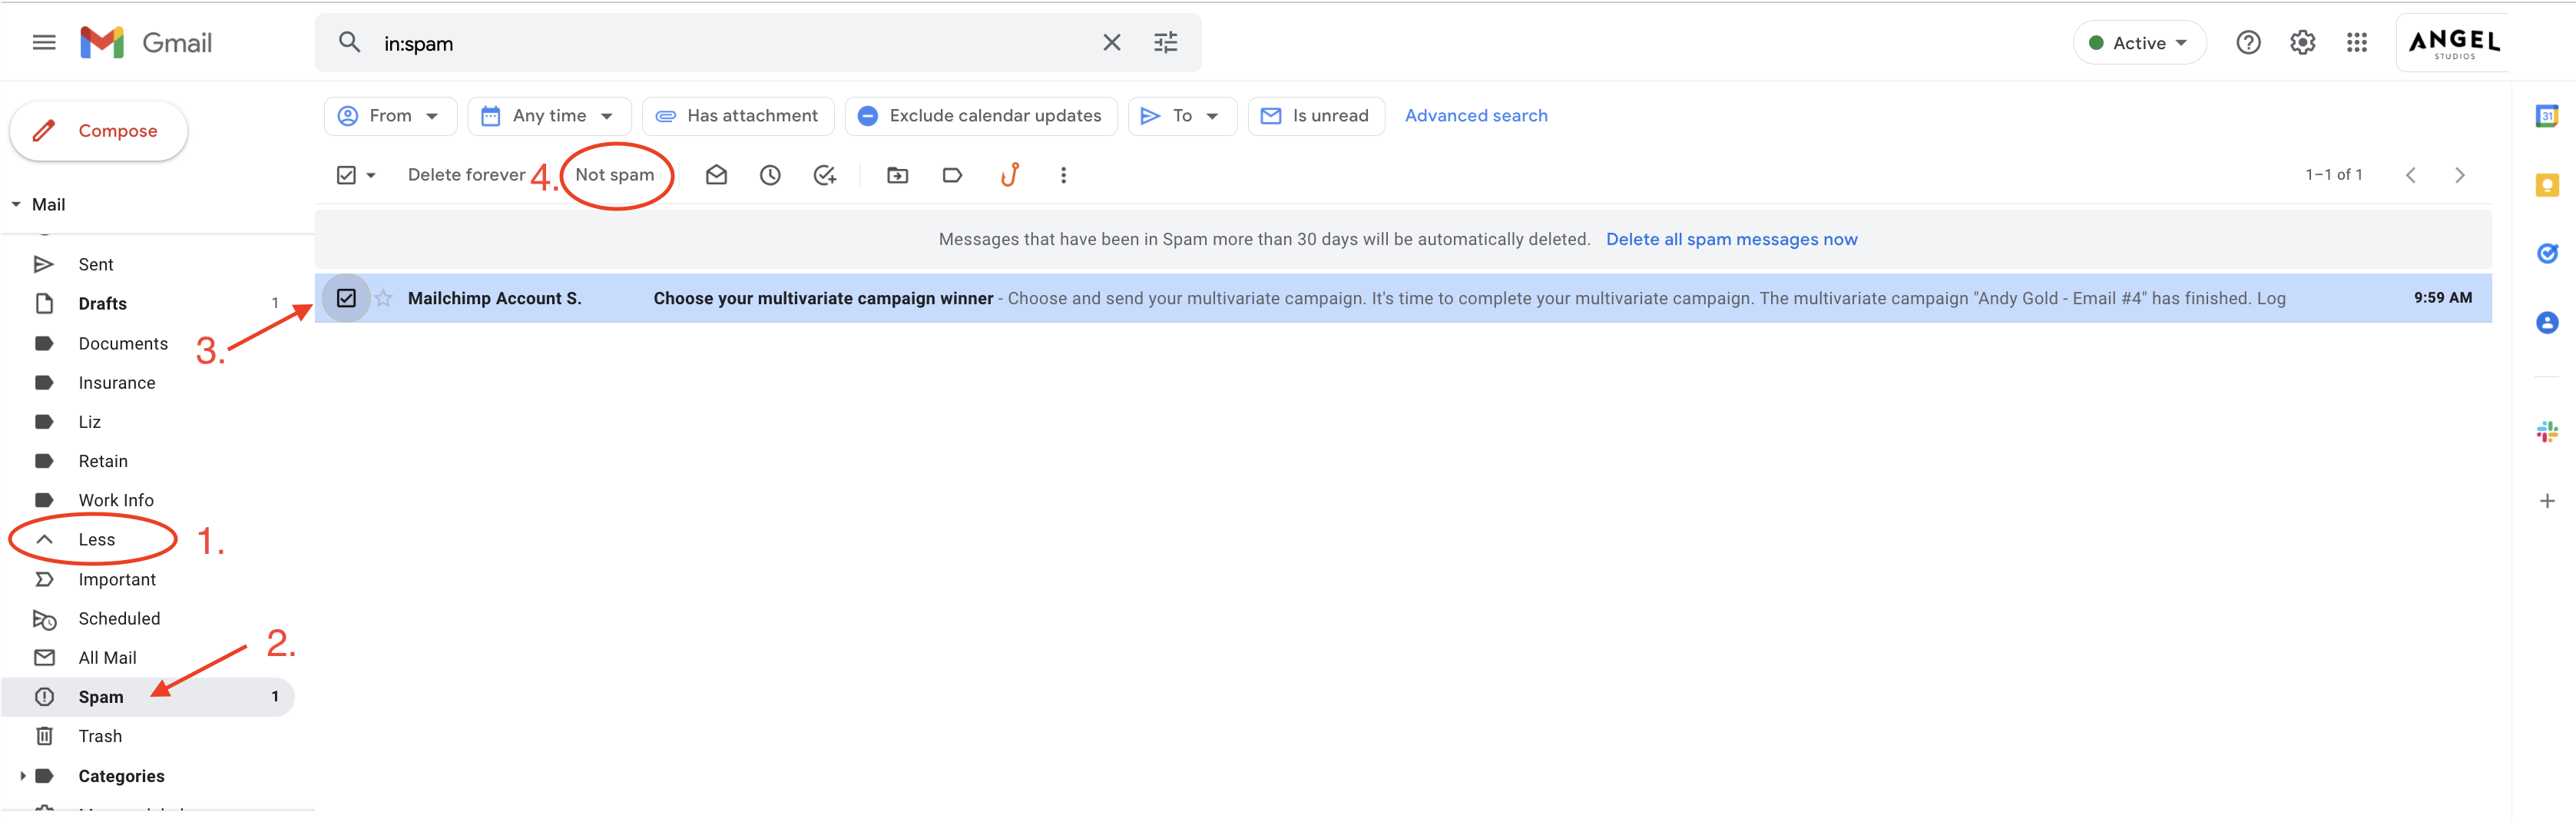The image size is (2576, 822).
Task: Click the Snooze clock icon
Action: pyautogui.click(x=770, y=175)
